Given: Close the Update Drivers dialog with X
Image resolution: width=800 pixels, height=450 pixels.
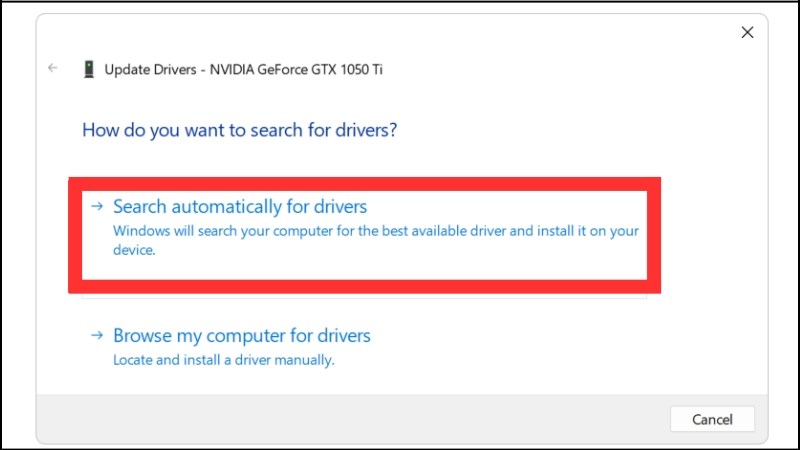Looking at the screenshot, I should click(746, 33).
